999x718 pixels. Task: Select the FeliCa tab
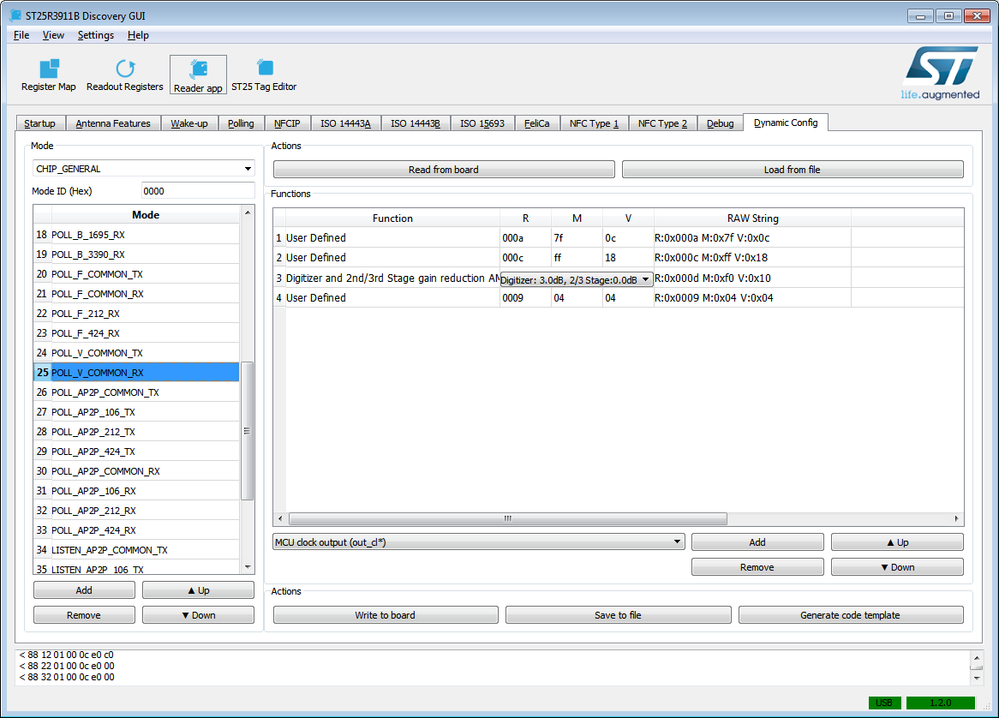(x=537, y=124)
